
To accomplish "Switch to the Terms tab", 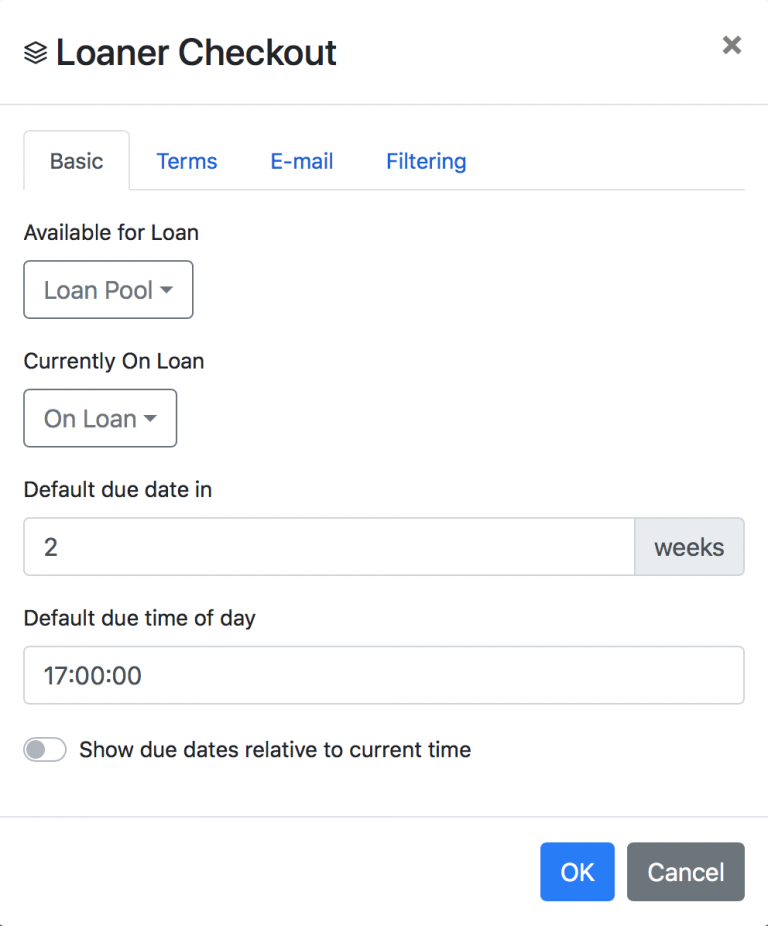I will click(186, 161).
